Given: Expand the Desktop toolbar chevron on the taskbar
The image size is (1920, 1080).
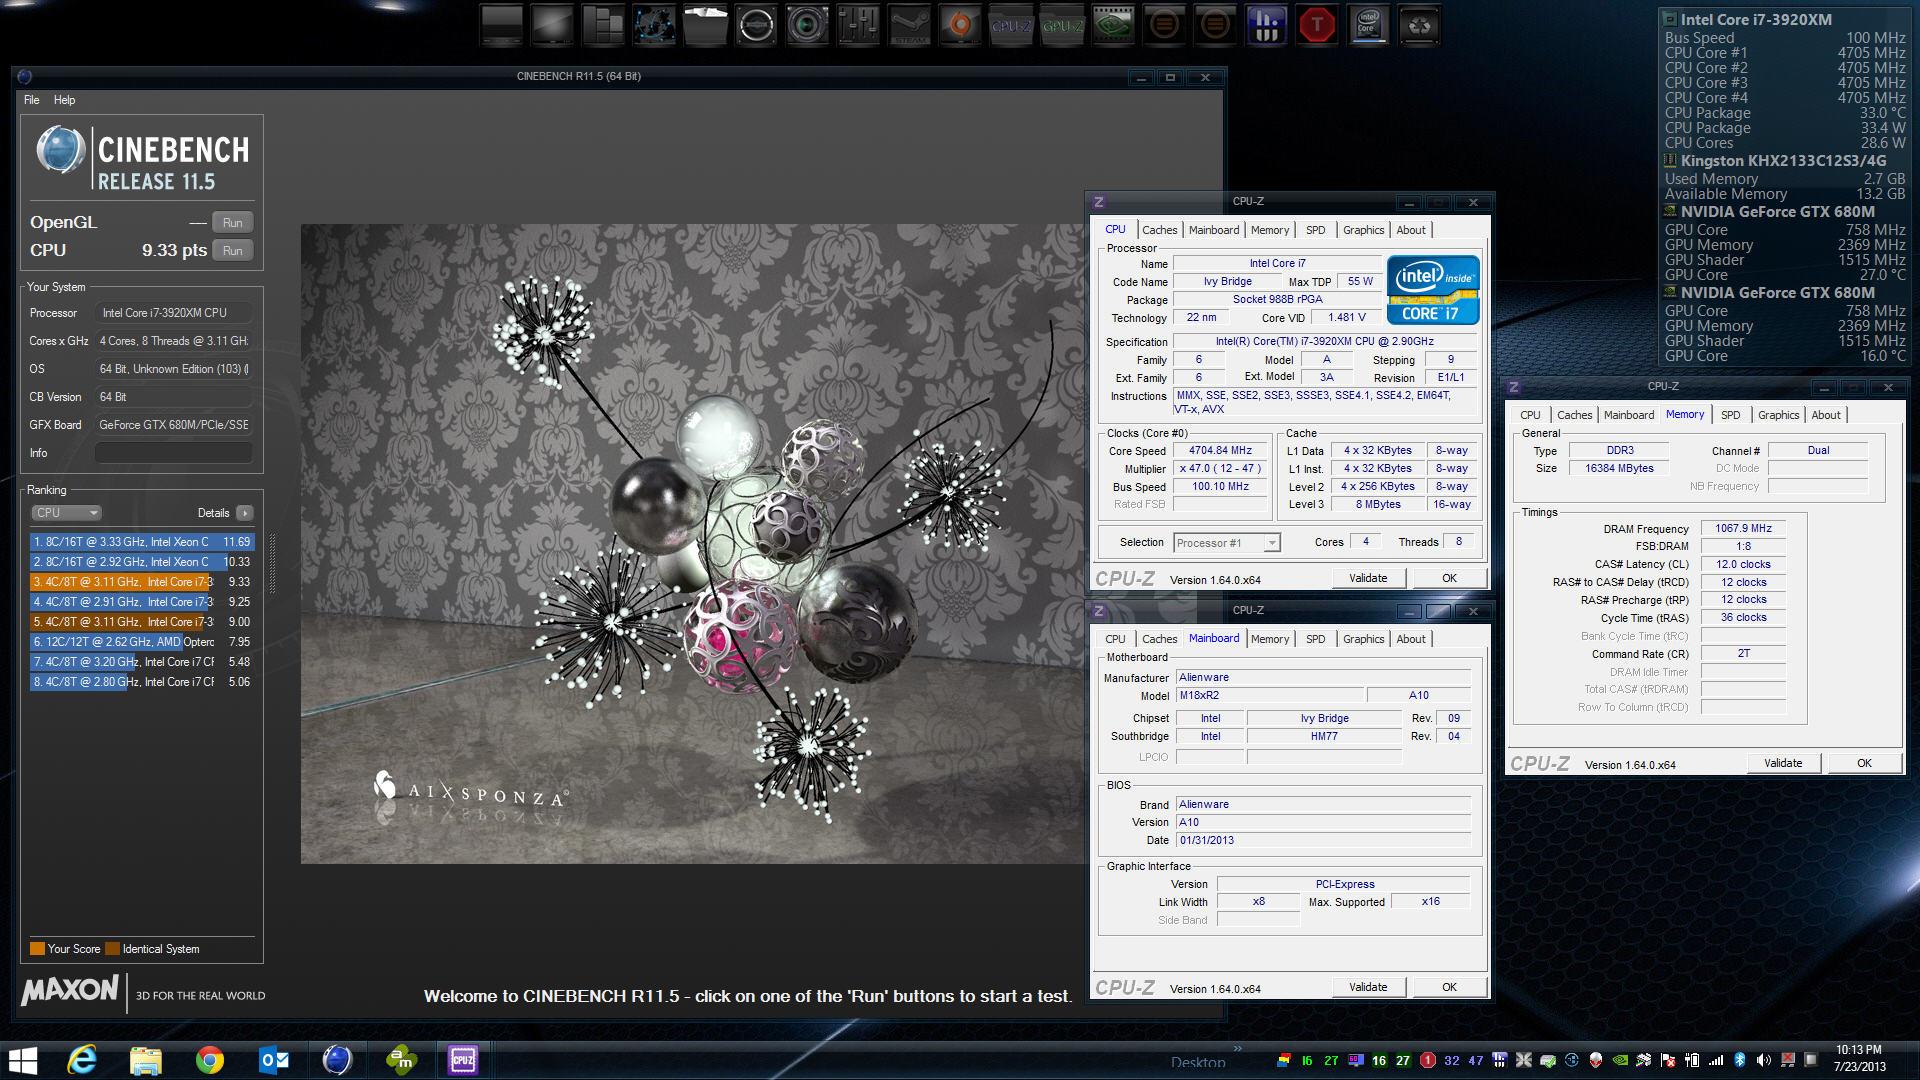Looking at the screenshot, I should 1237,1049.
